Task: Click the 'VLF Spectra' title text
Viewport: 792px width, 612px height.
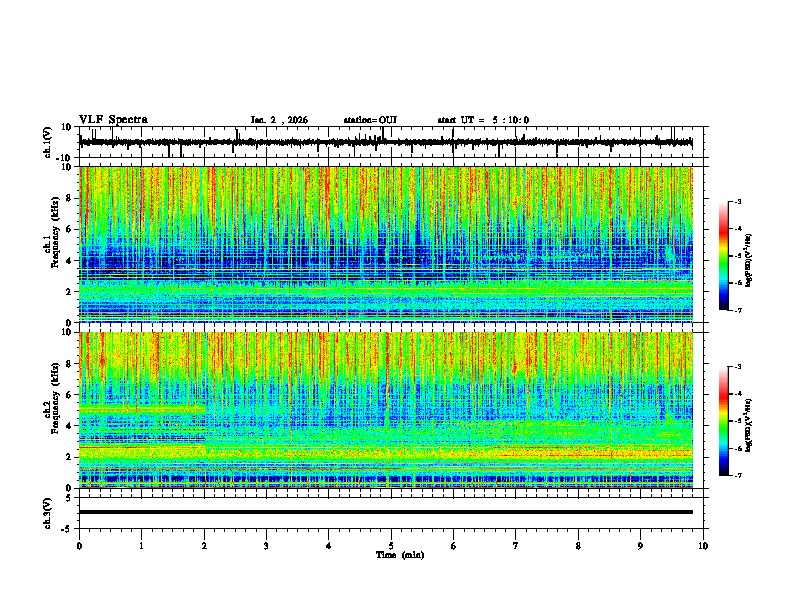Action: pos(113,120)
